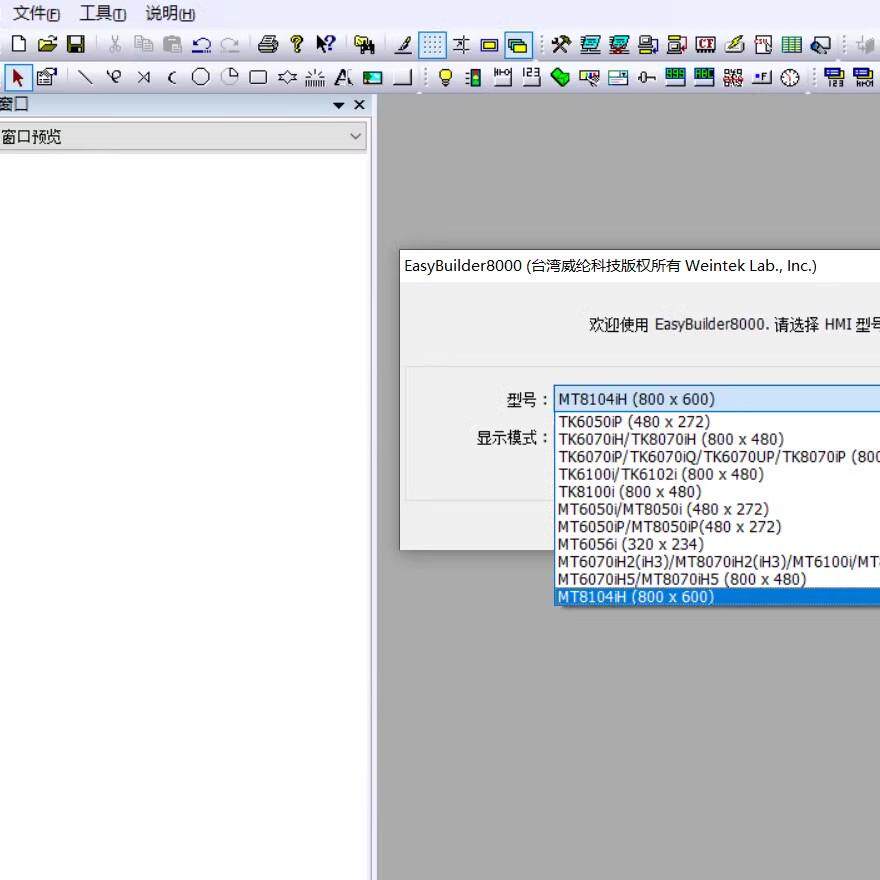880x880 pixels.
Task: Select the Picture image tool
Action: pyautogui.click(x=373, y=77)
